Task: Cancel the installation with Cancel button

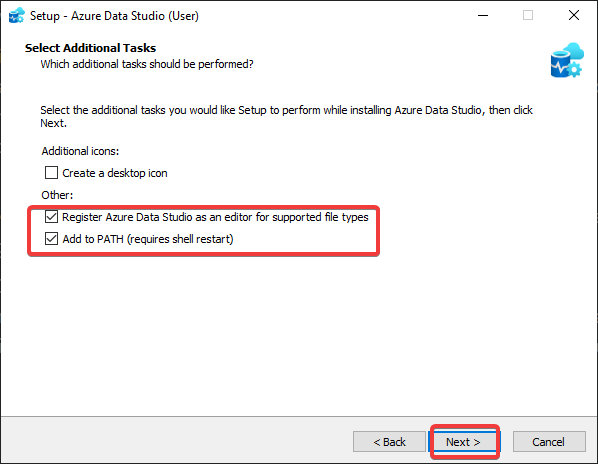Action: click(x=549, y=442)
